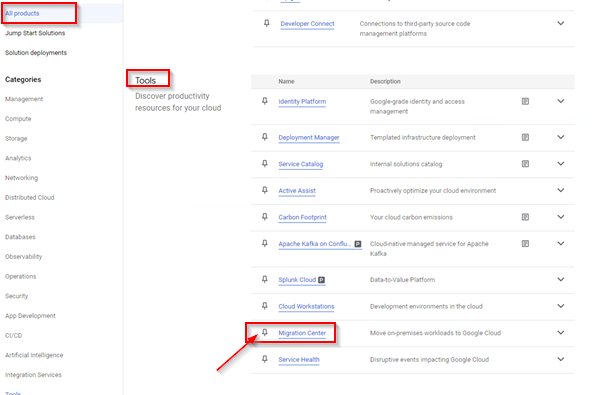Click partner badge next to Apache Kafka
600x395 pixels.
coord(358,244)
